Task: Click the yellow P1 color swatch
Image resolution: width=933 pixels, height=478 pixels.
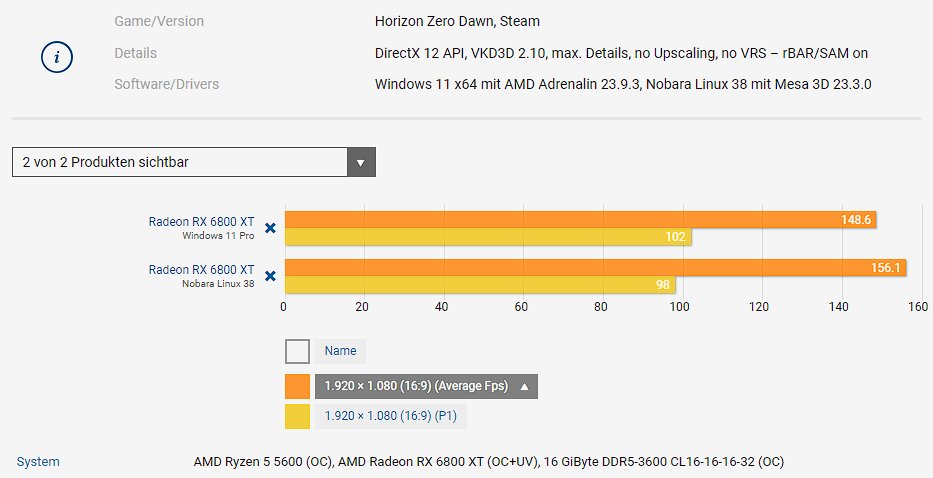Action: [297, 416]
